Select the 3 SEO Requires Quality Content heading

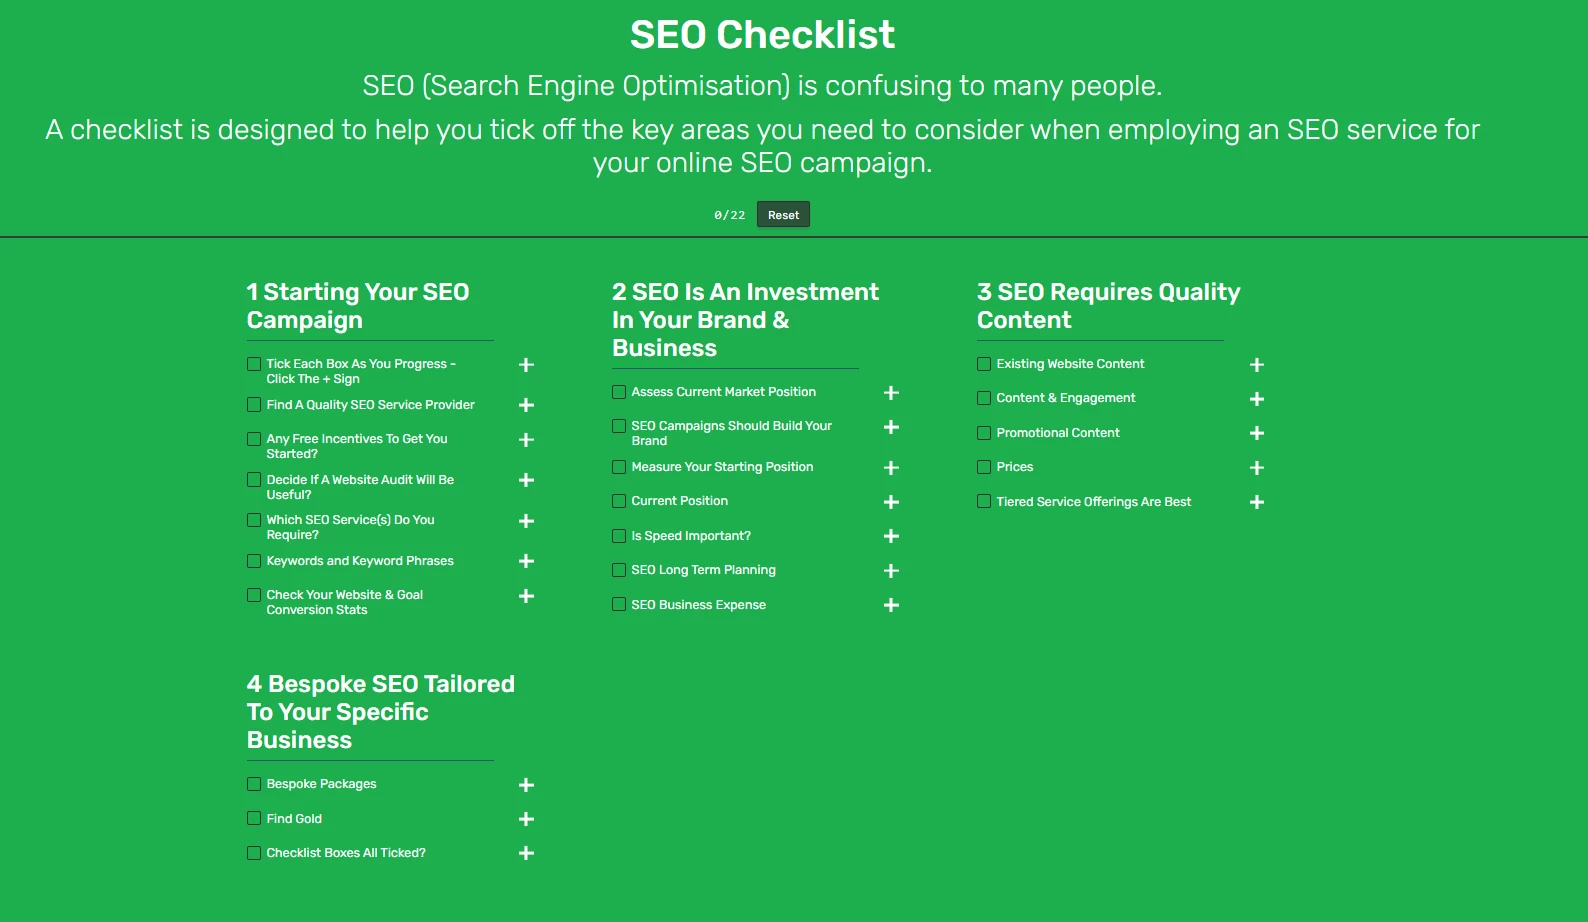coord(1108,306)
